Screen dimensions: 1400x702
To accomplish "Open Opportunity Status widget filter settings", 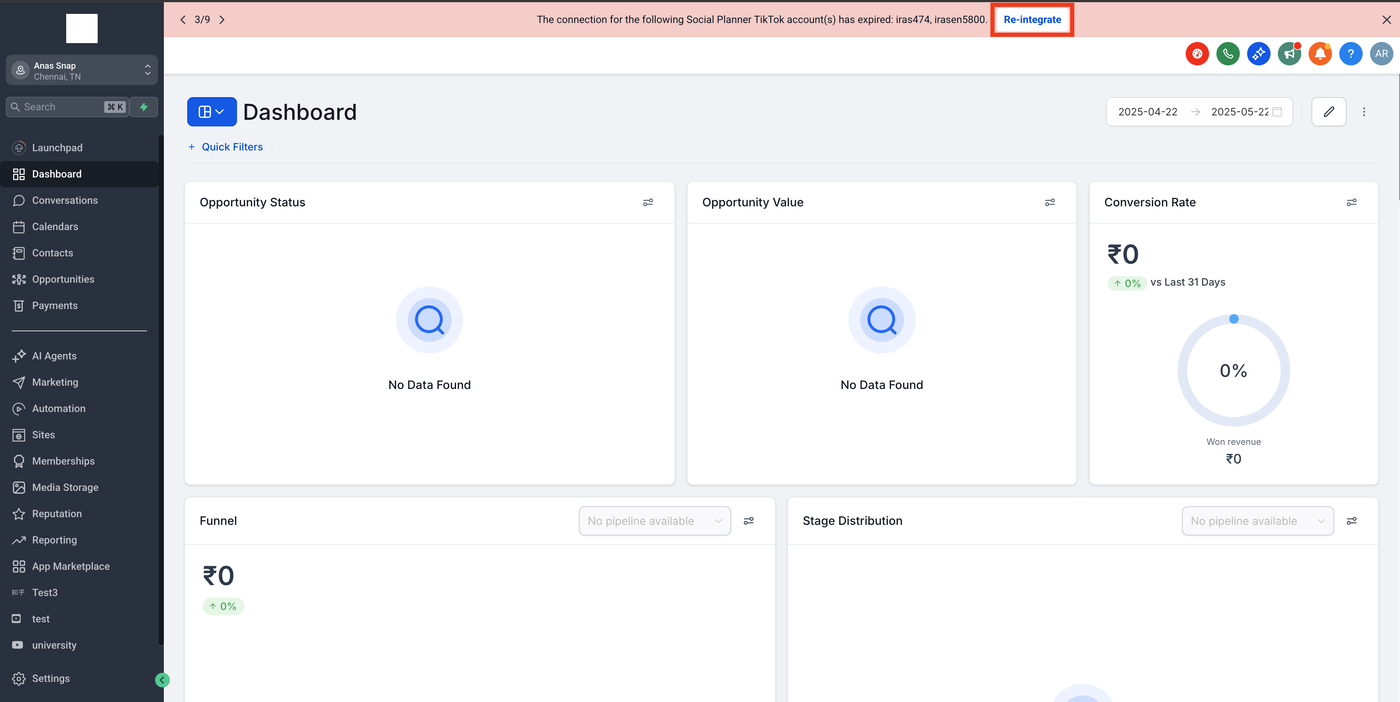I will coord(648,202).
